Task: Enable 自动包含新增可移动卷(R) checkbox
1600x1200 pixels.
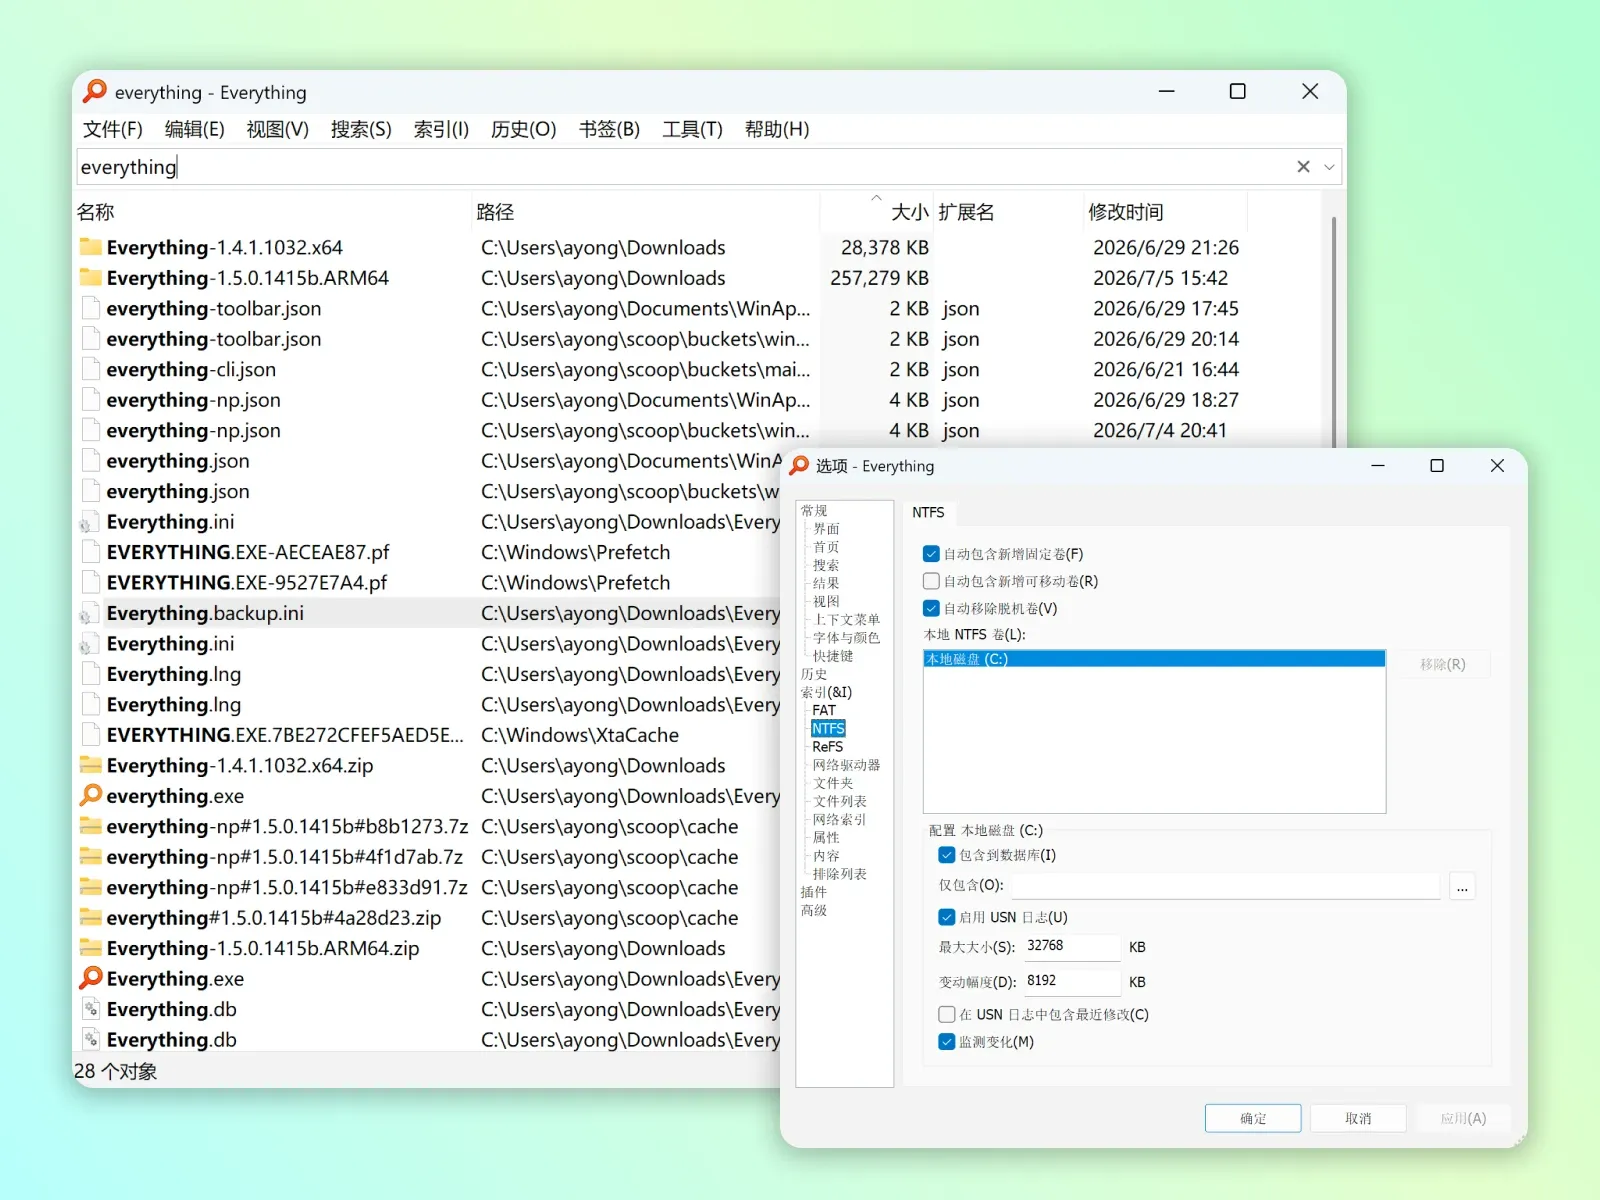Action: 931,581
